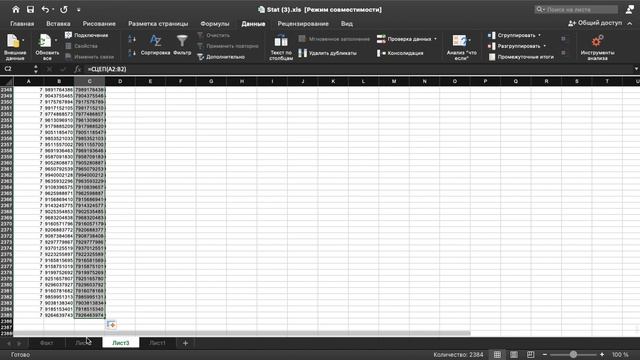Click the formula bar with =СЦЕП(A2:B2)
Viewport: 640px width, 360px height.
(359, 69)
